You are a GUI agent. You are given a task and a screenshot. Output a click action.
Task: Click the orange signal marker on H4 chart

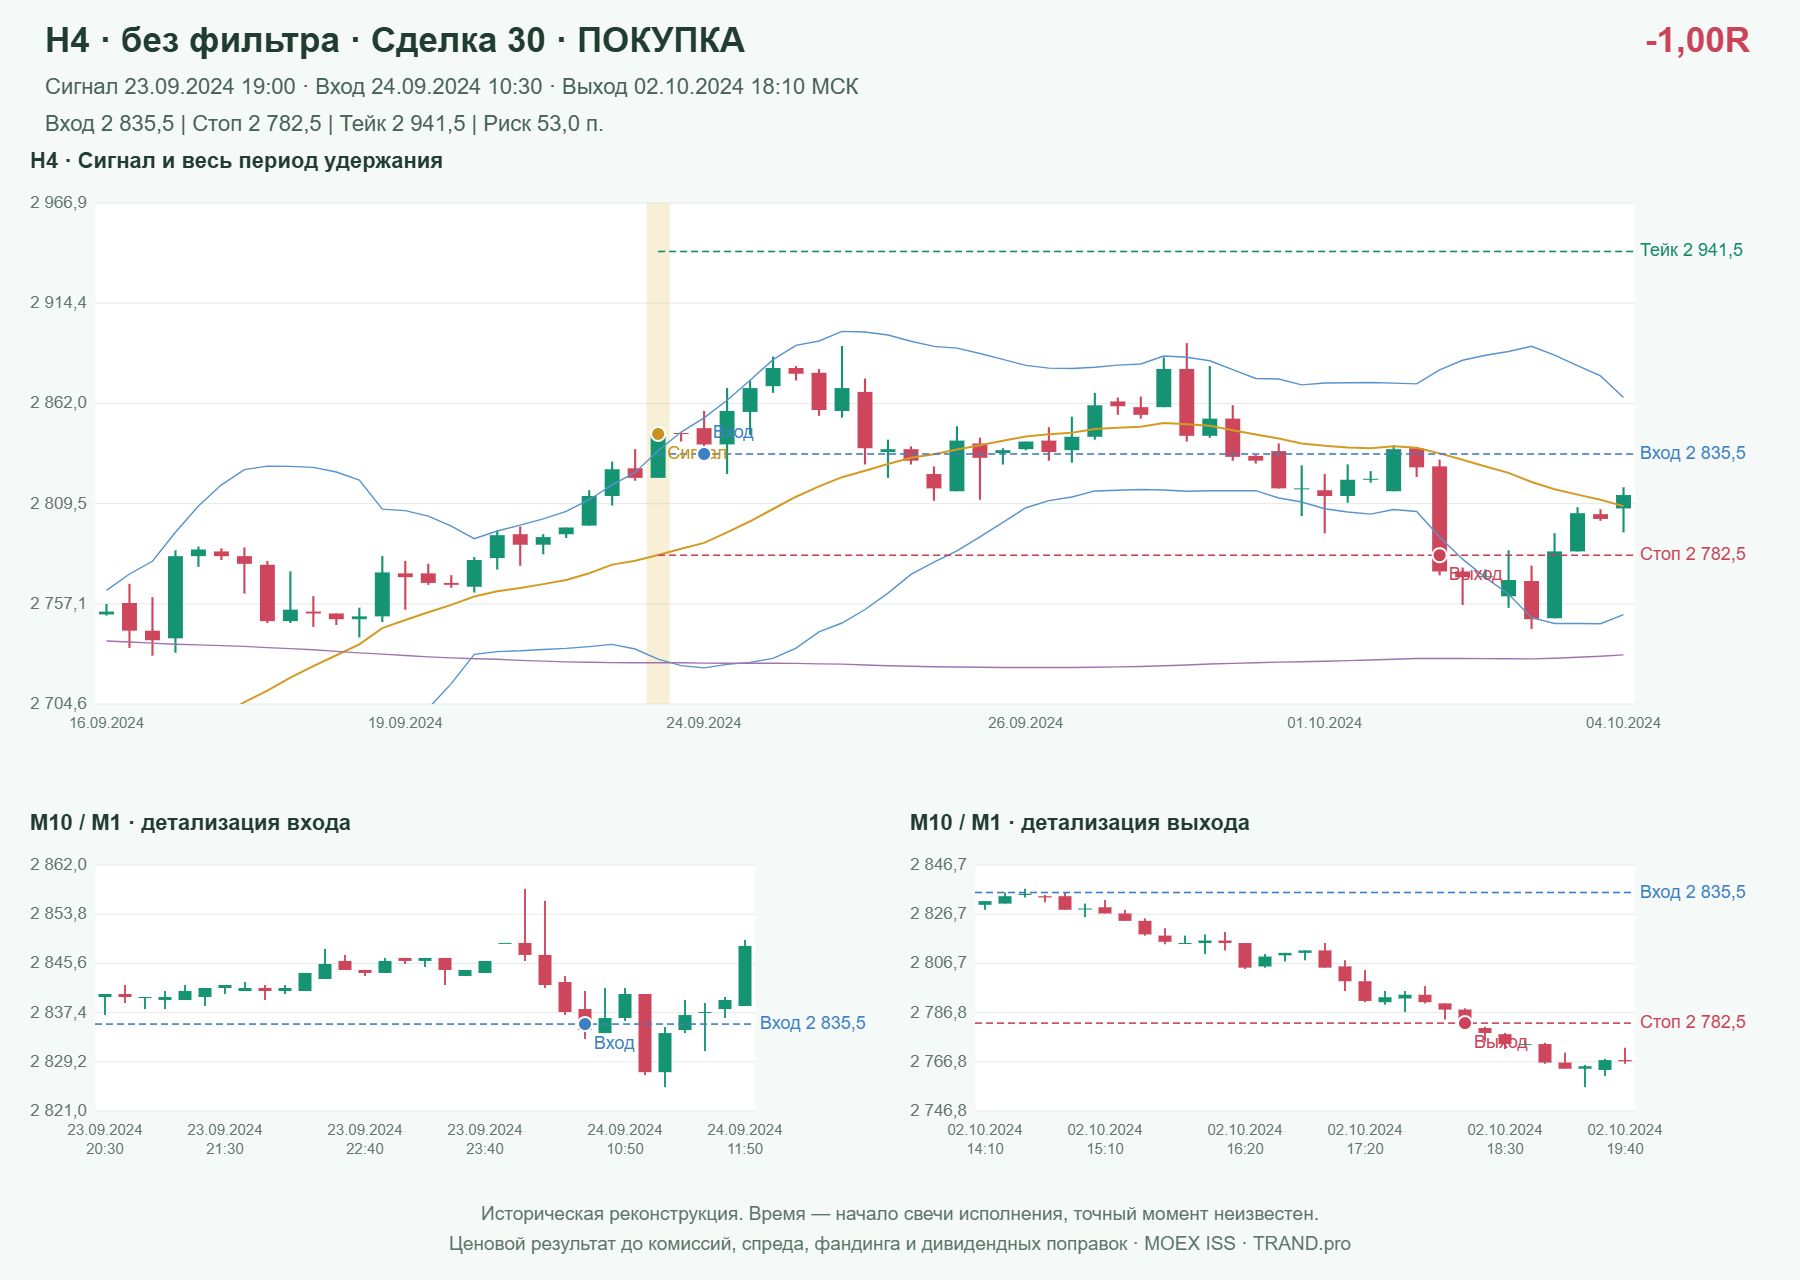coord(658,434)
